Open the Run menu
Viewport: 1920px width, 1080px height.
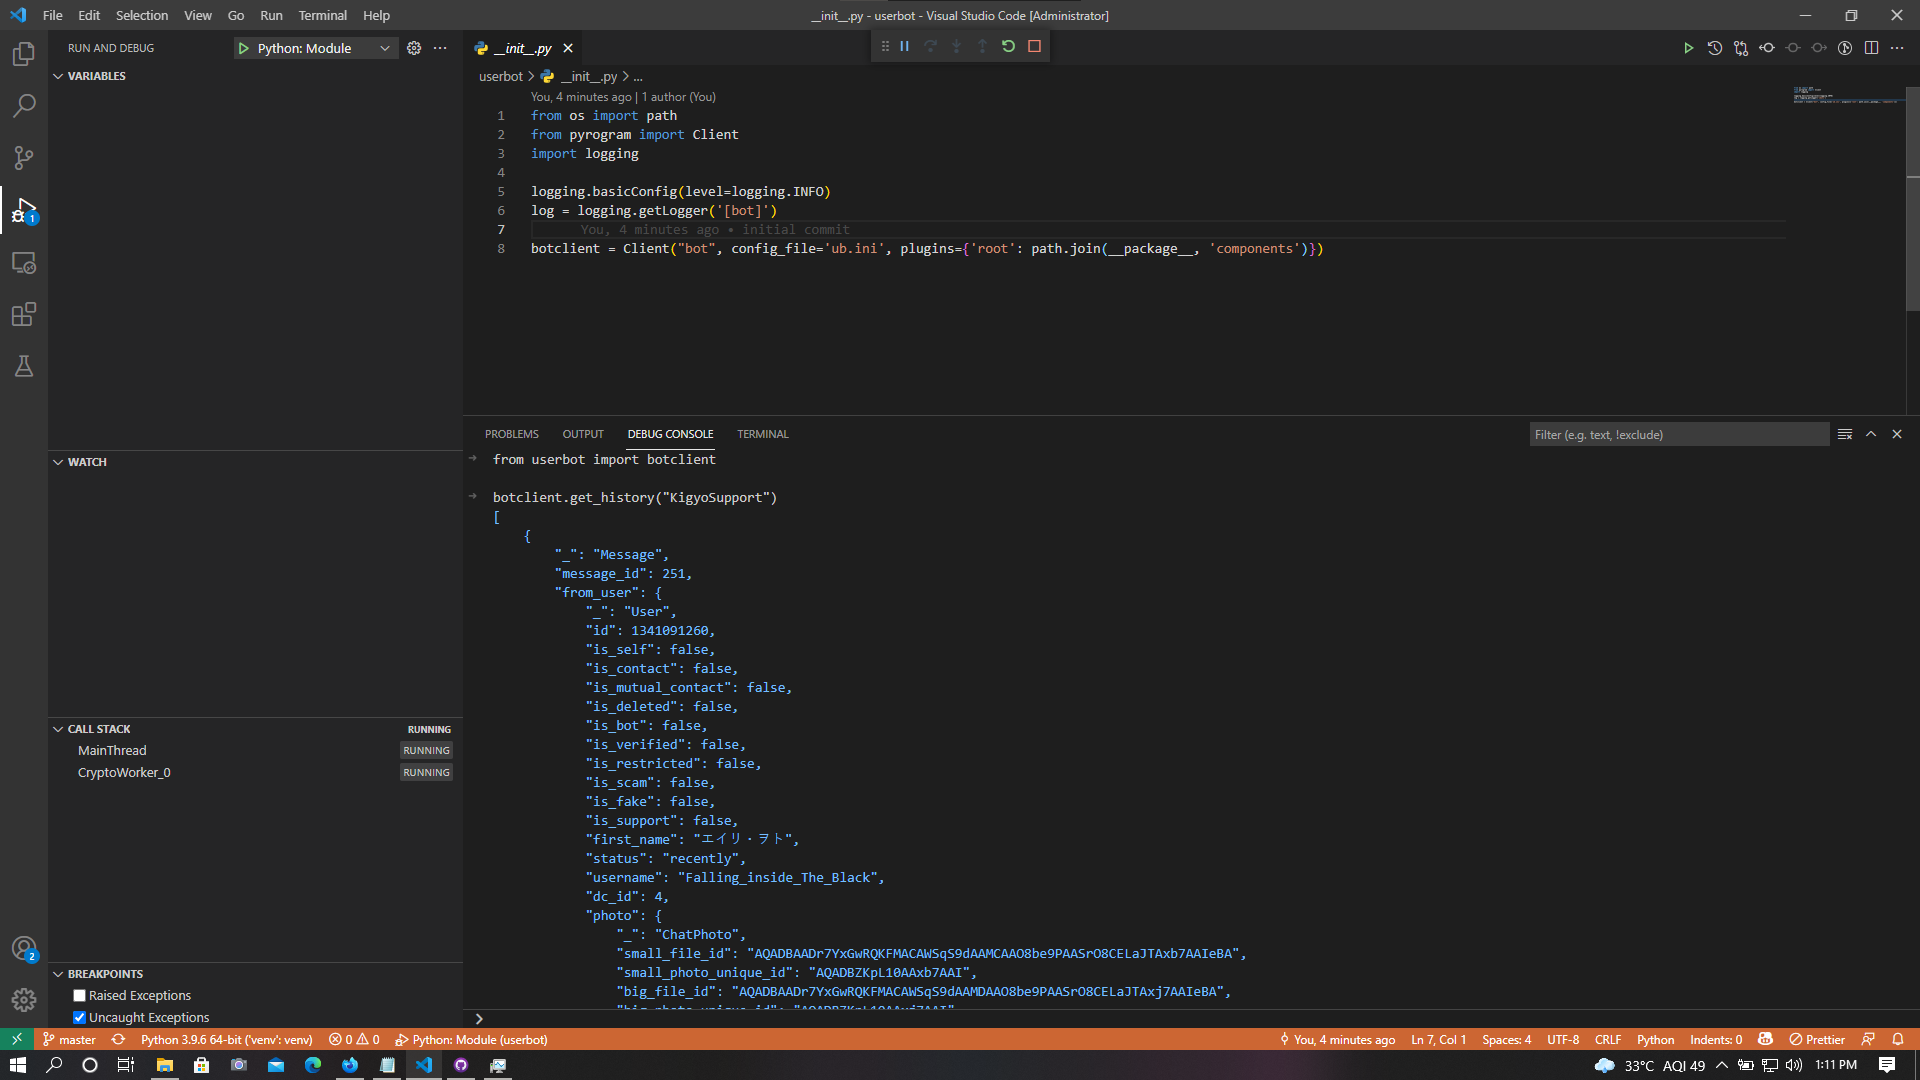tap(271, 15)
